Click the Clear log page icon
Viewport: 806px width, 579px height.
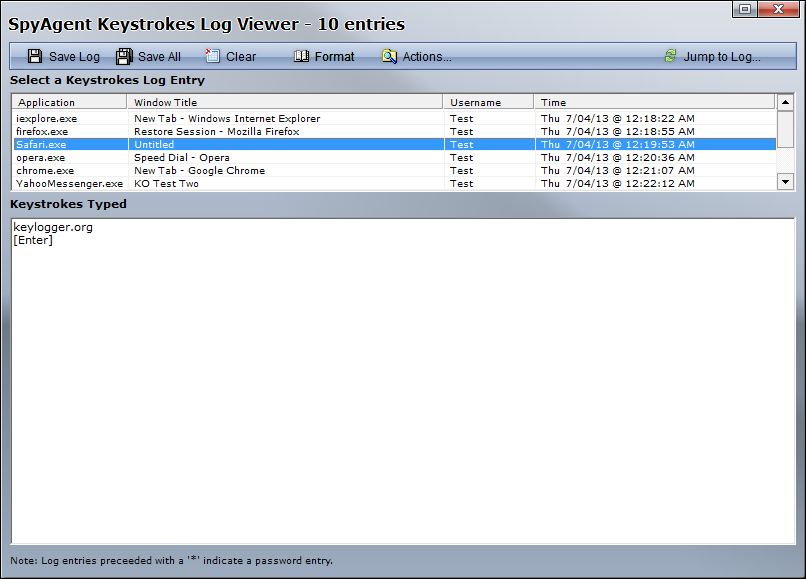pyautogui.click(x=212, y=57)
